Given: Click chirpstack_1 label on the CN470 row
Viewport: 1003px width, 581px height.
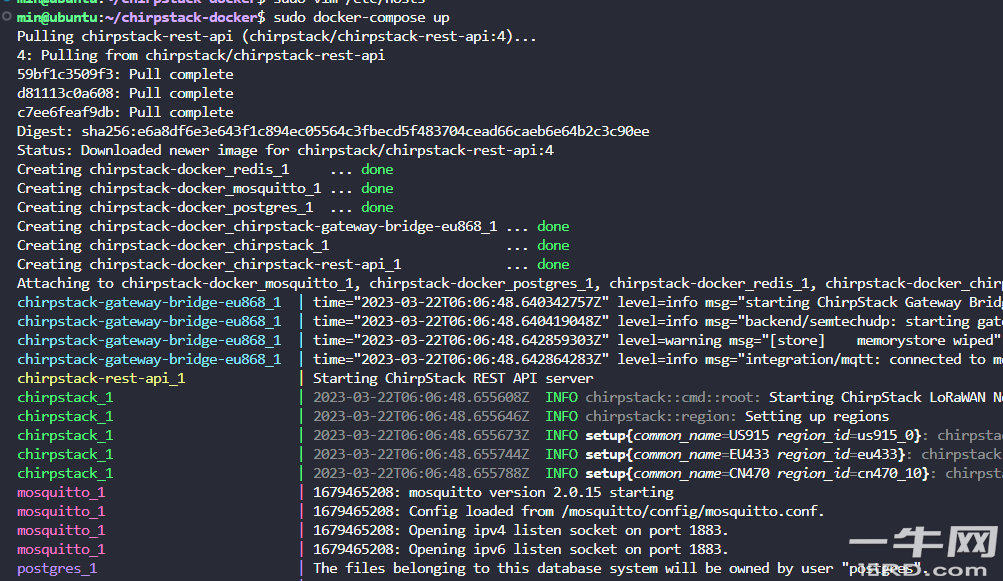Looking at the screenshot, I should (65, 474).
